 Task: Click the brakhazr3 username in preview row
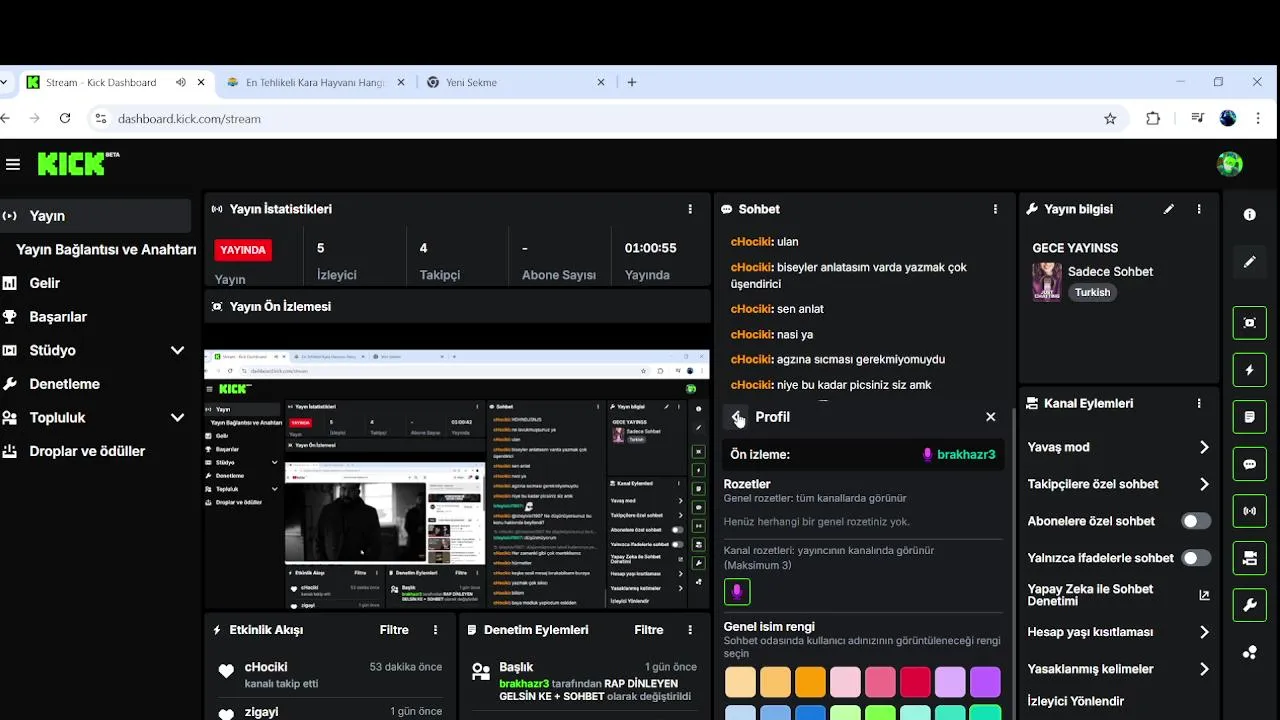coord(966,454)
